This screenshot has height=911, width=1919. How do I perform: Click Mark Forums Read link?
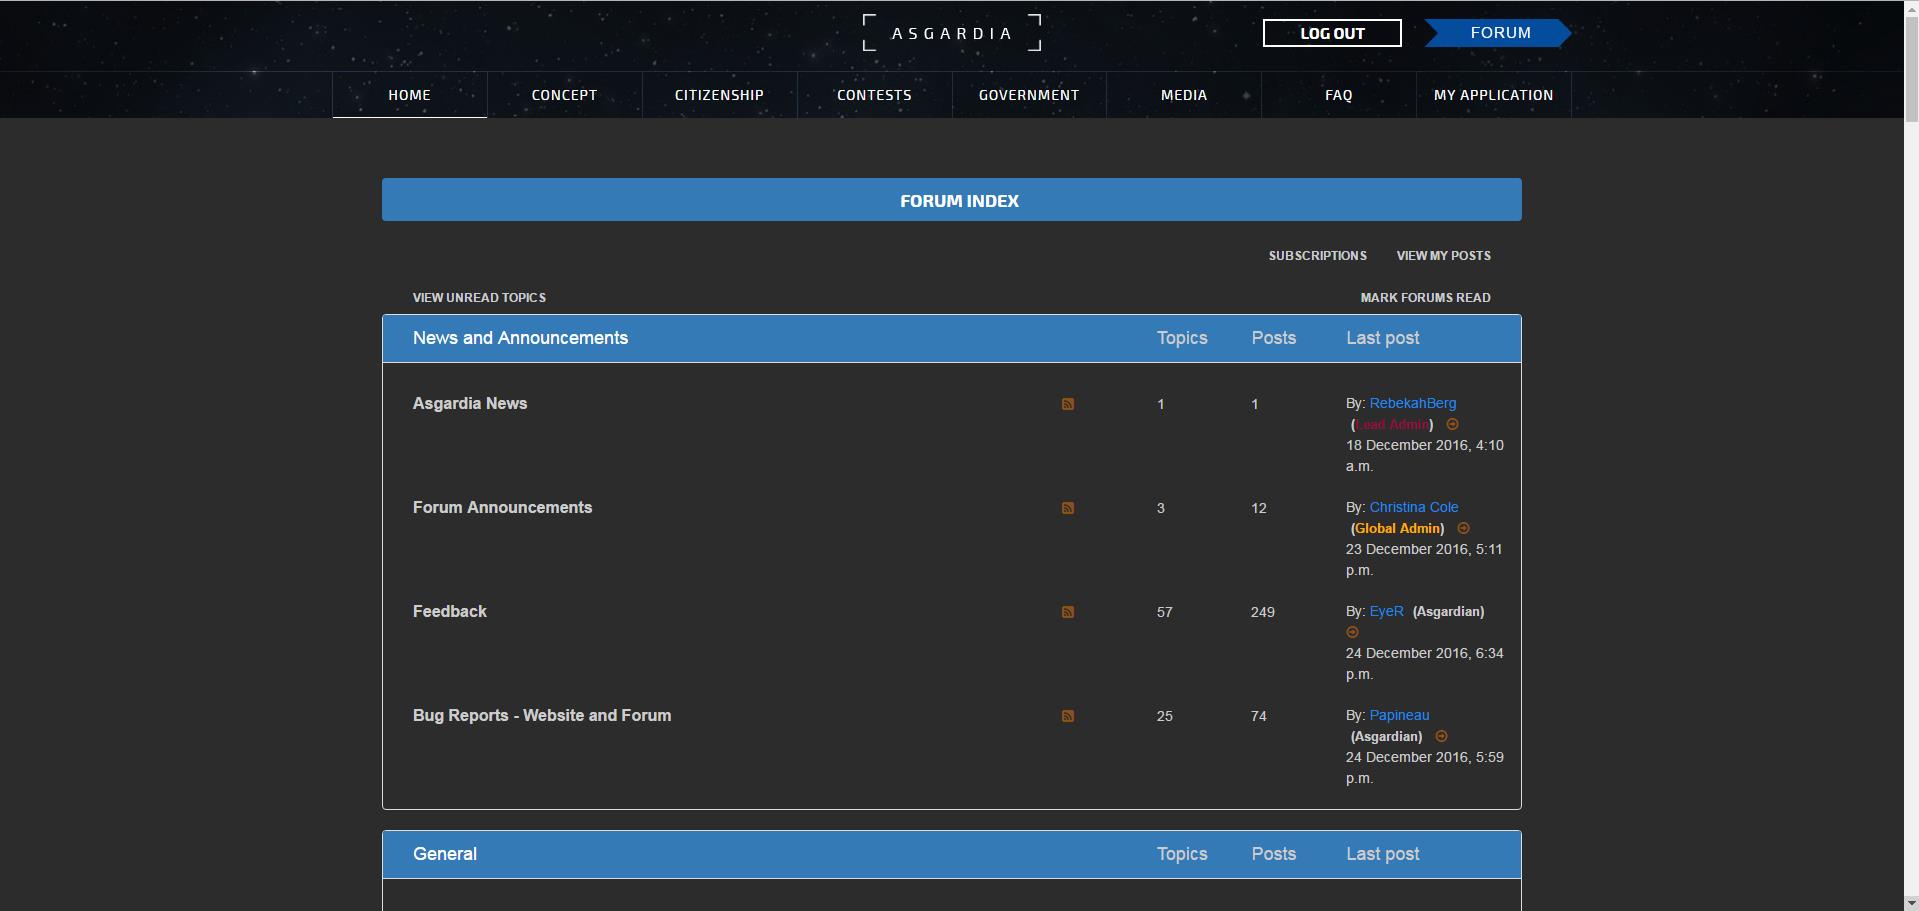pos(1425,298)
